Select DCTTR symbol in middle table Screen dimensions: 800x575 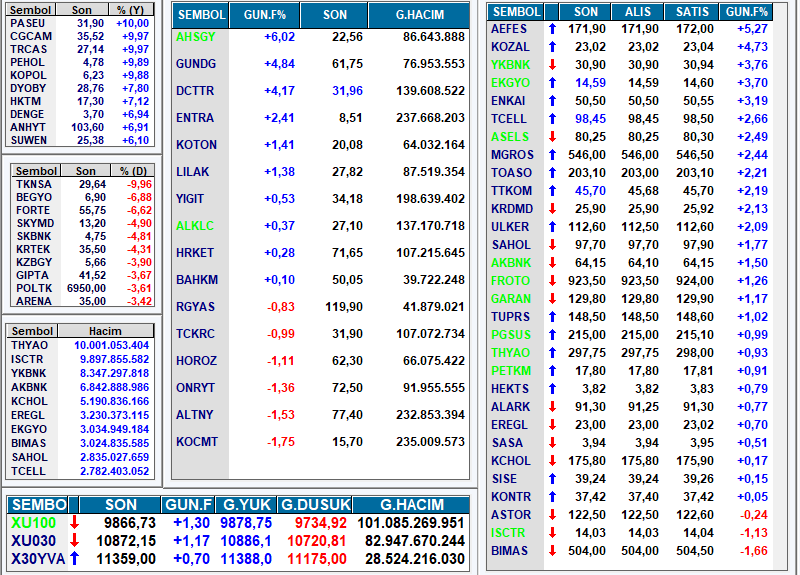click(x=195, y=91)
